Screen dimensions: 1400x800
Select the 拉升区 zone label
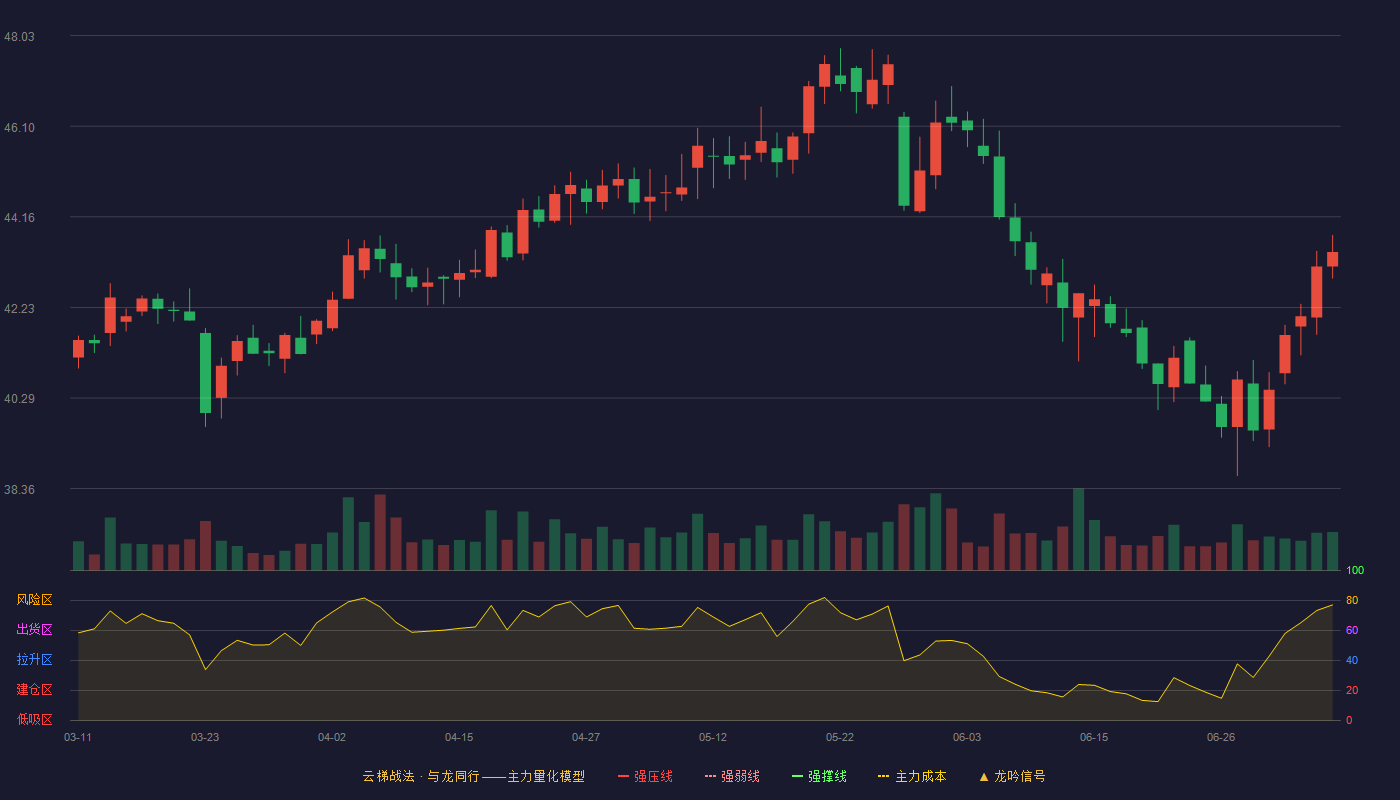pos(34,660)
